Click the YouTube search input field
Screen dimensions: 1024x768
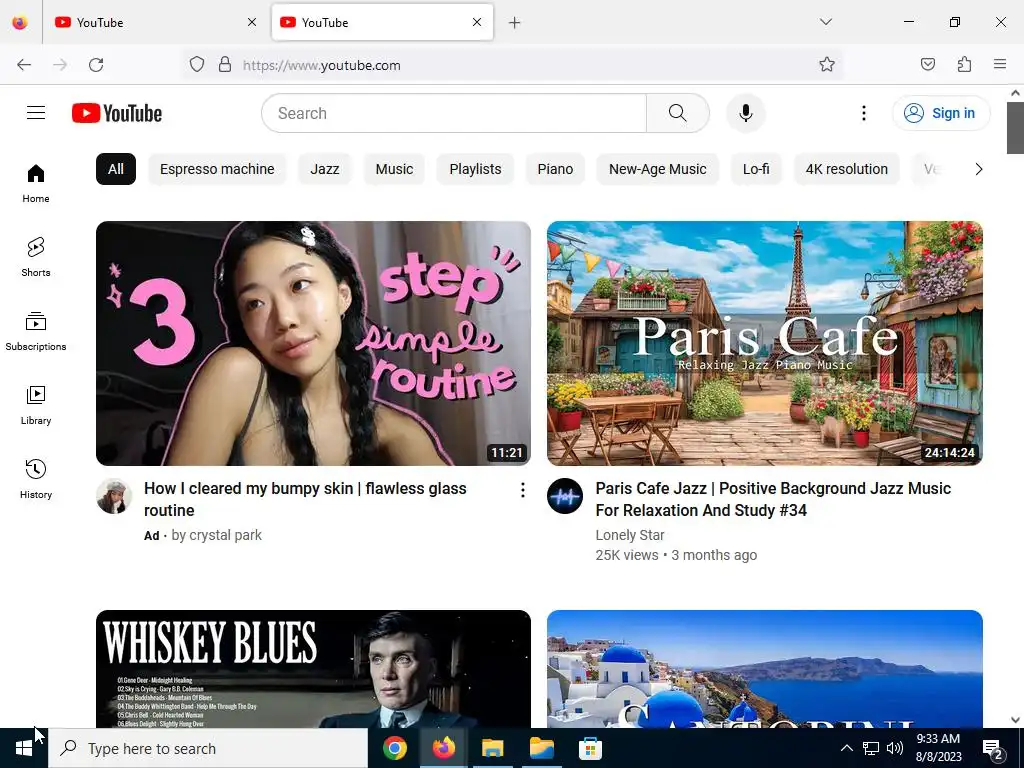tap(454, 113)
